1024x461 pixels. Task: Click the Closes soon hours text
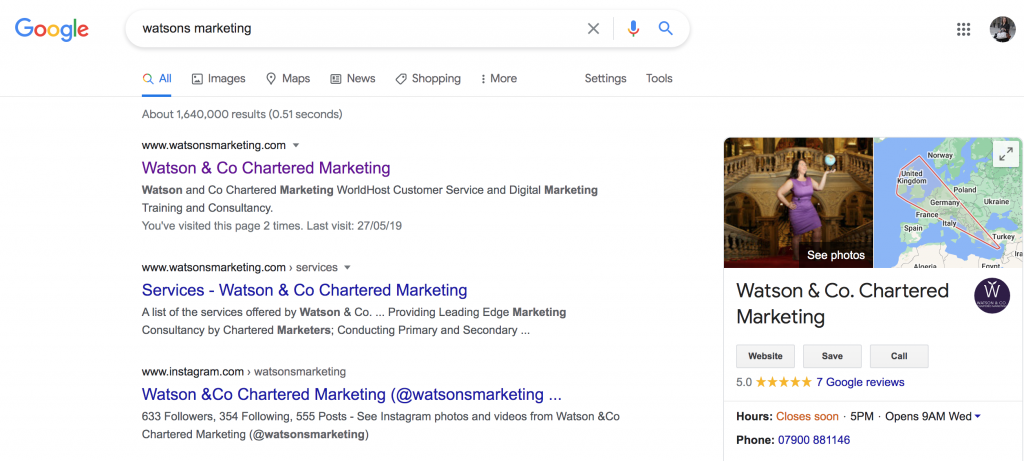click(807, 417)
